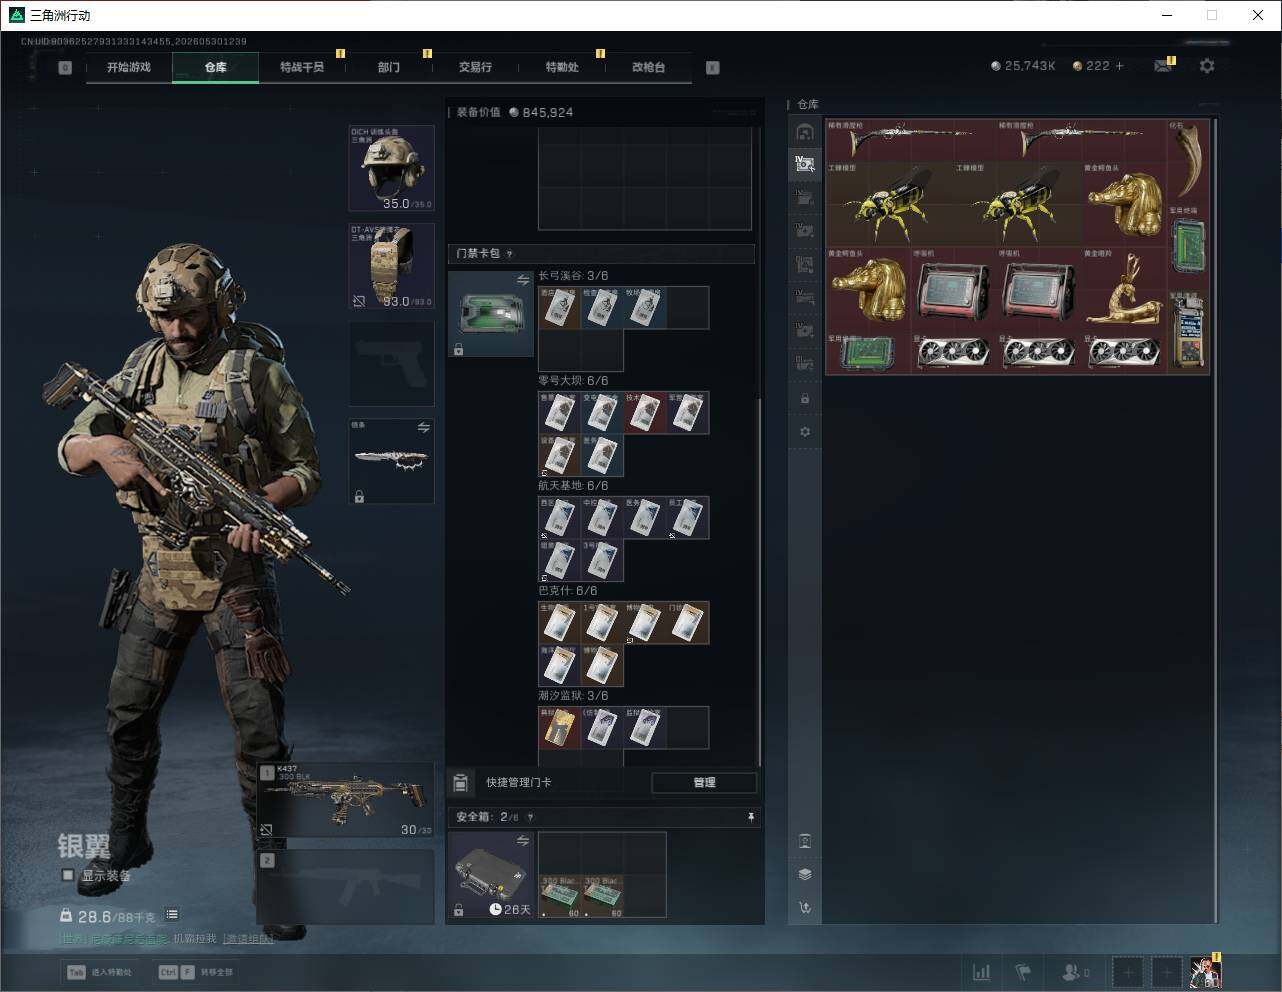Open the flags icon in bottom bar
The image size is (1282, 992).
pyautogui.click(x=1022, y=972)
